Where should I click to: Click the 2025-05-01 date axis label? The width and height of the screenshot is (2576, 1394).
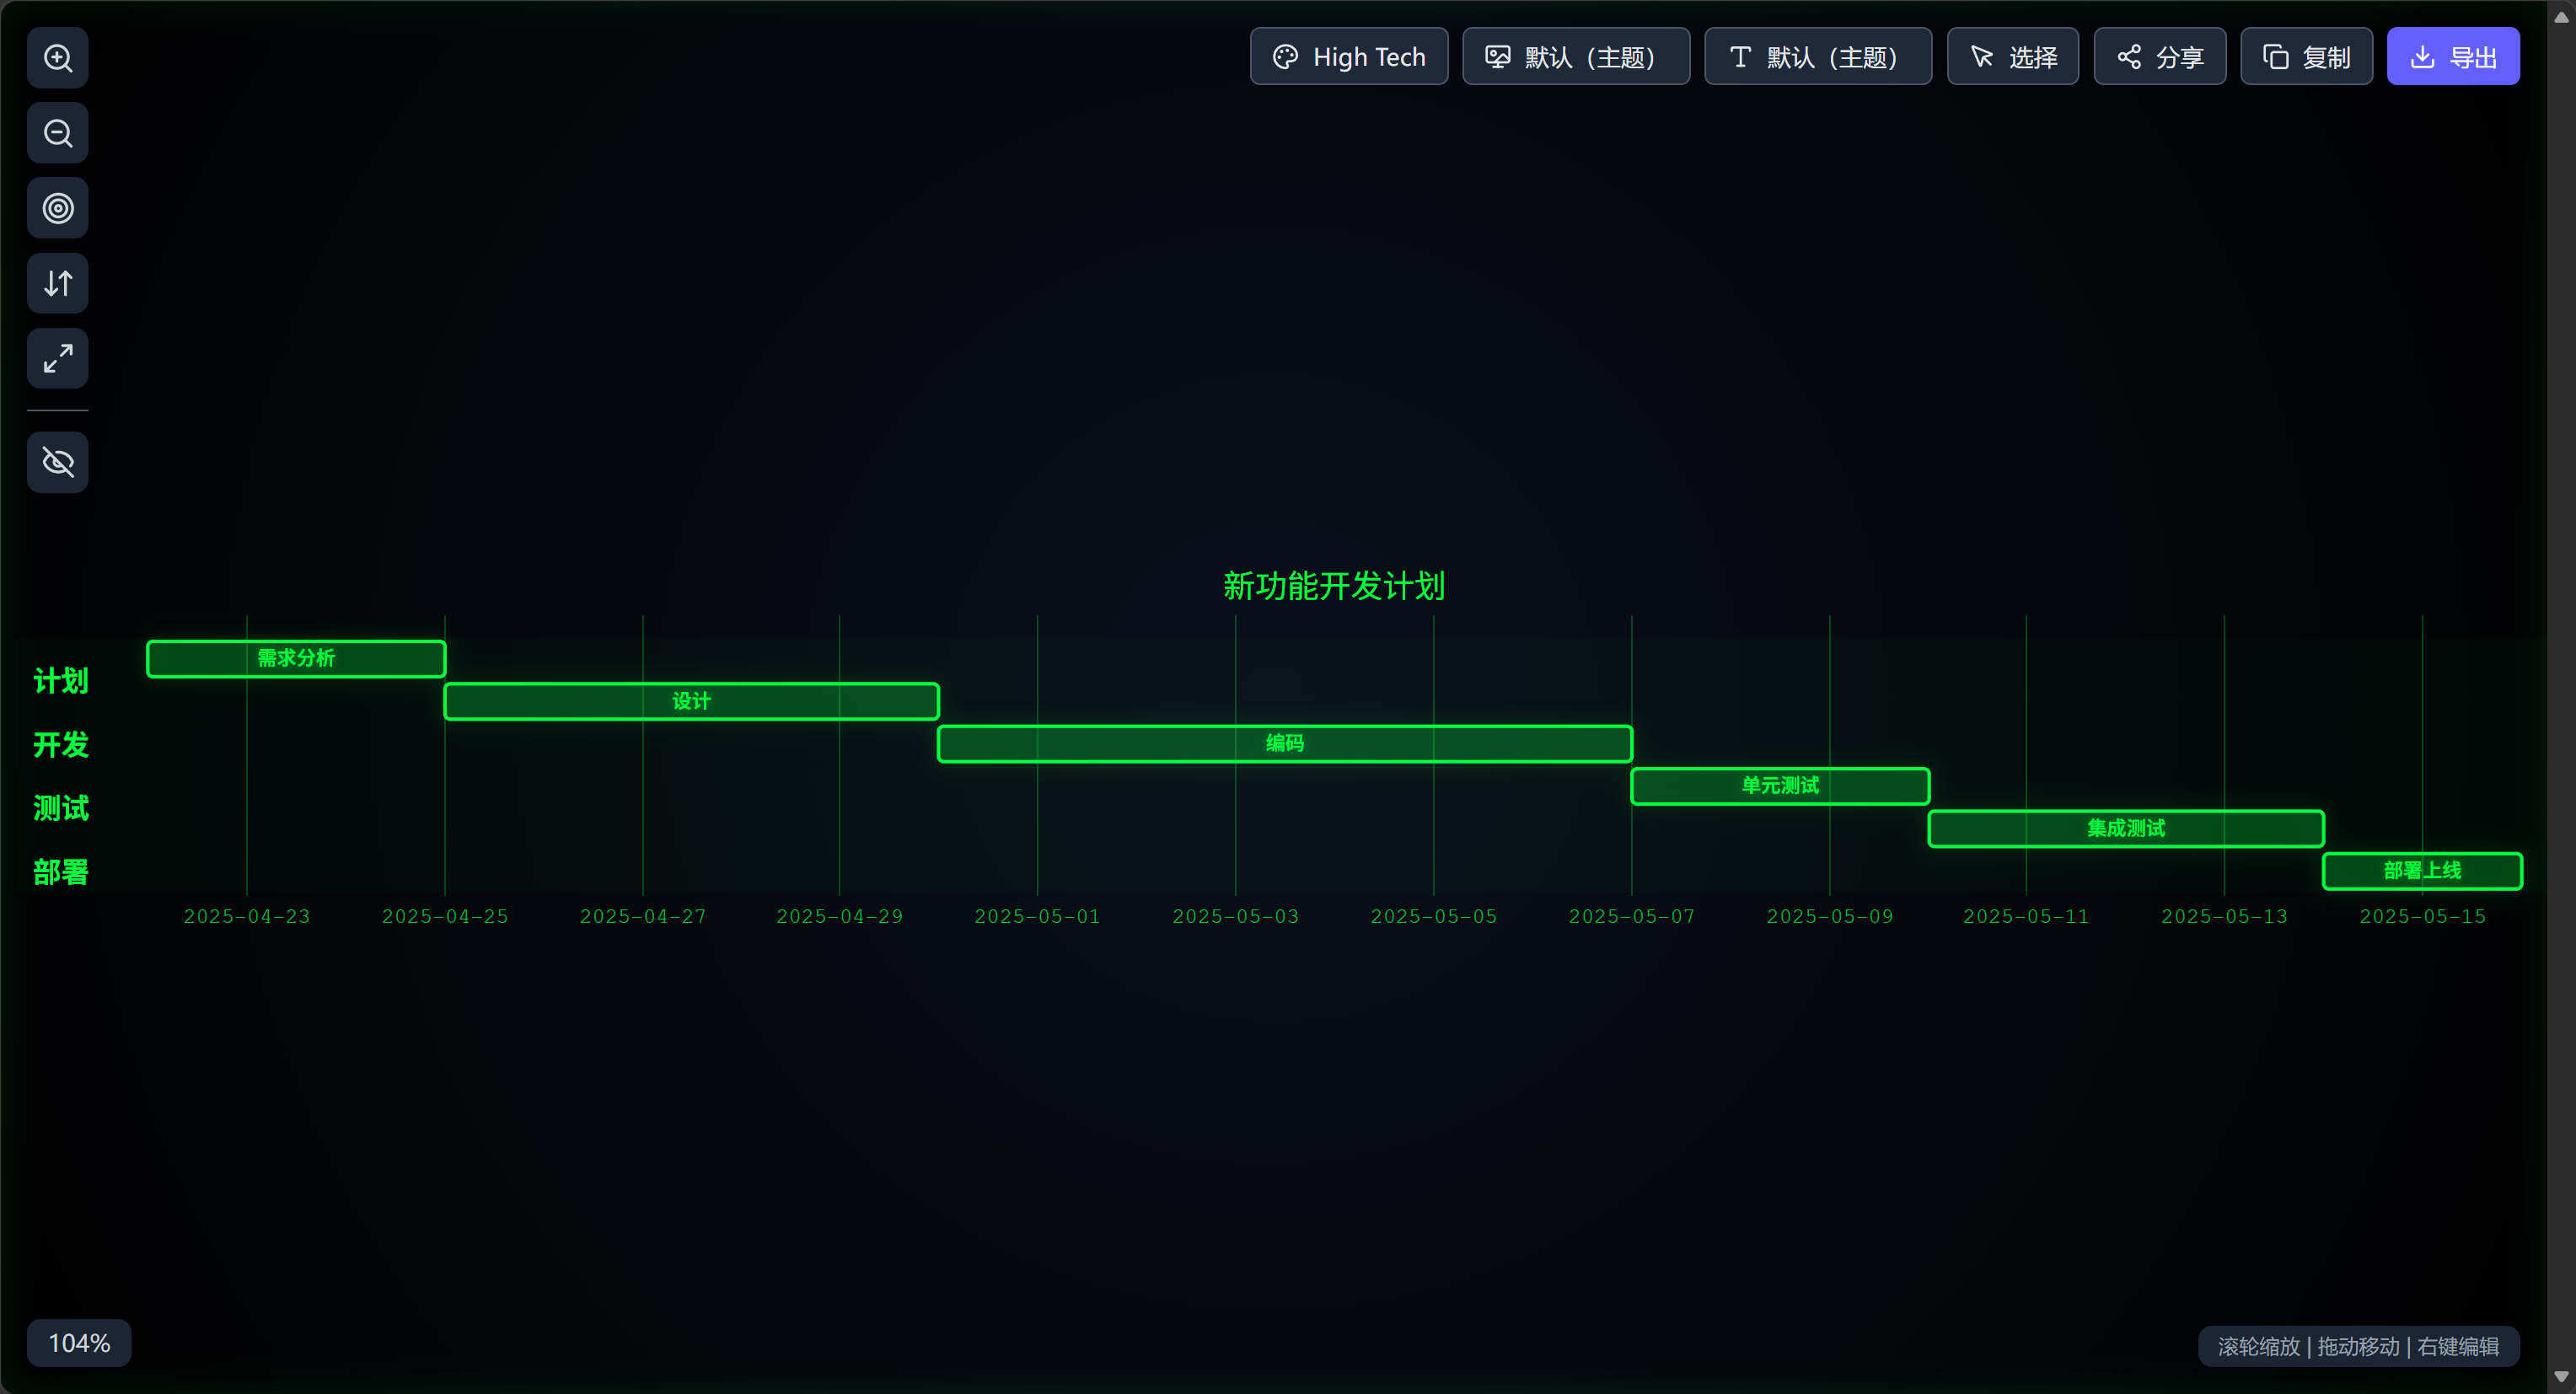click(x=1037, y=916)
